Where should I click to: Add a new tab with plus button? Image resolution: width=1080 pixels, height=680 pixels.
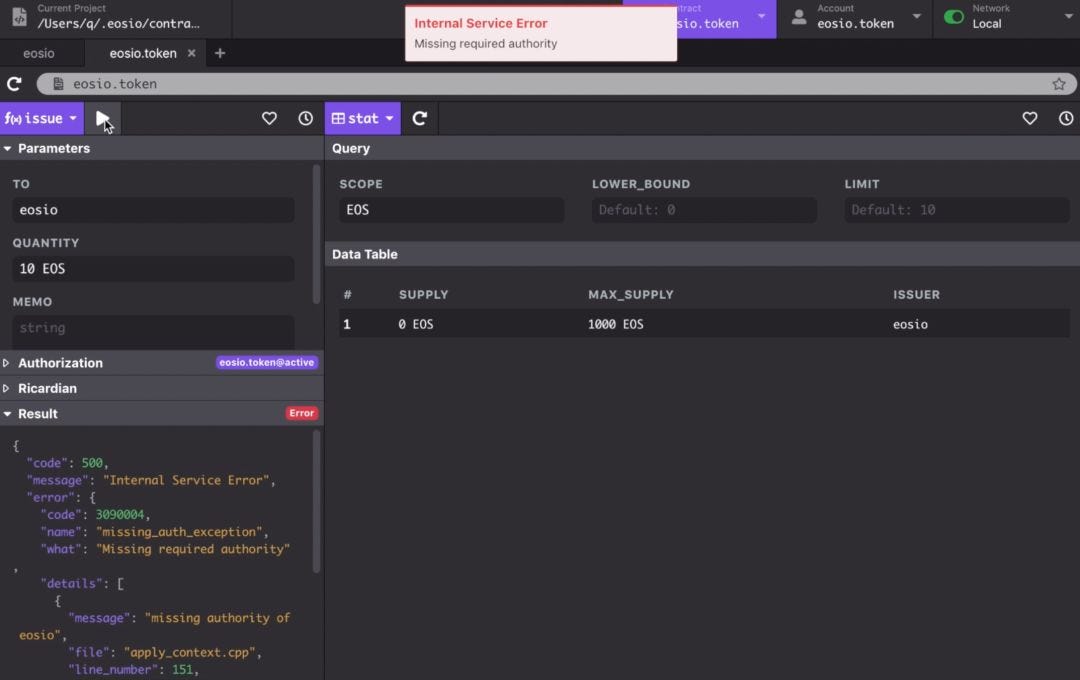(220, 53)
